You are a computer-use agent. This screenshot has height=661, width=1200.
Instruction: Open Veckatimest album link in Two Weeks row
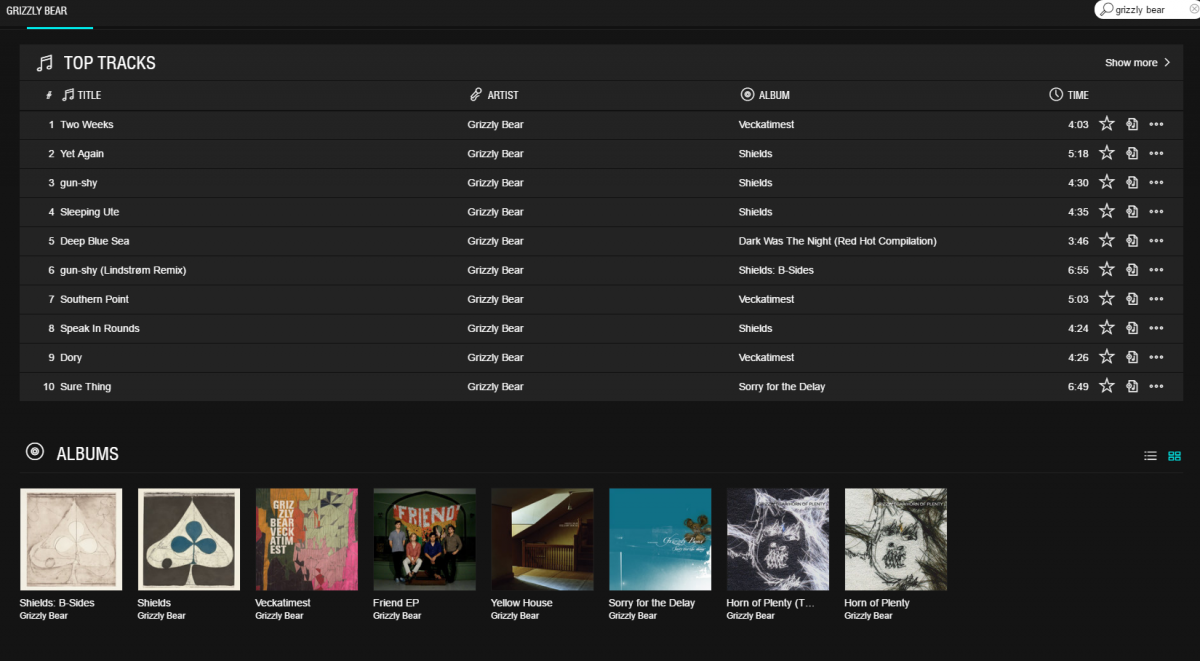pos(766,124)
